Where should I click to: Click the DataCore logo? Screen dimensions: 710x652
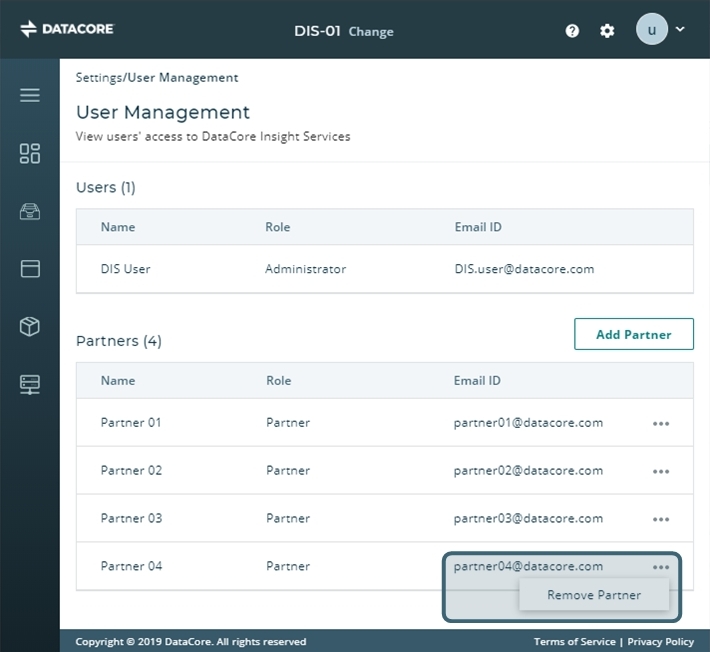coord(67,29)
